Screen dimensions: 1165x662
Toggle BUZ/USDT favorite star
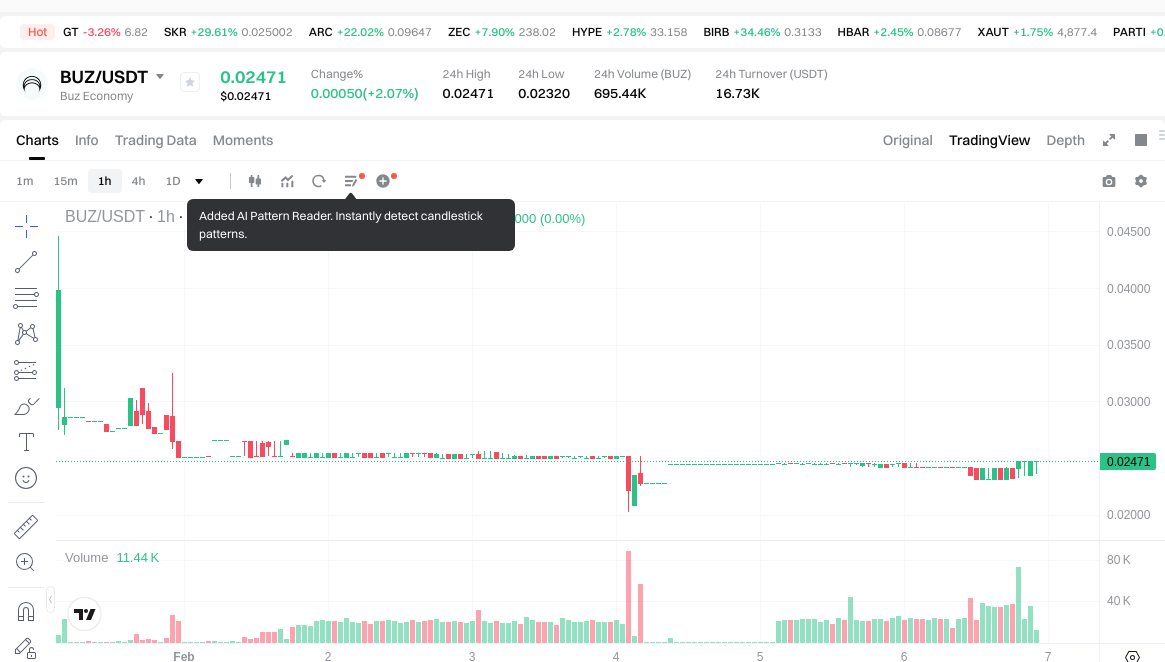[x=190, y=83]
